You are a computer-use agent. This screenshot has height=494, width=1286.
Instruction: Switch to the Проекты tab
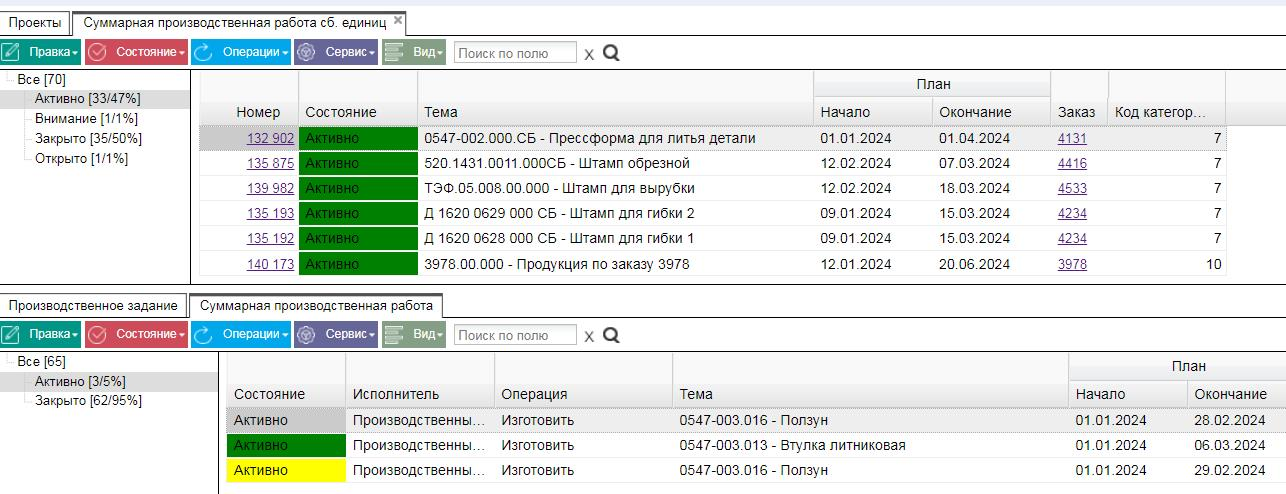35,22
